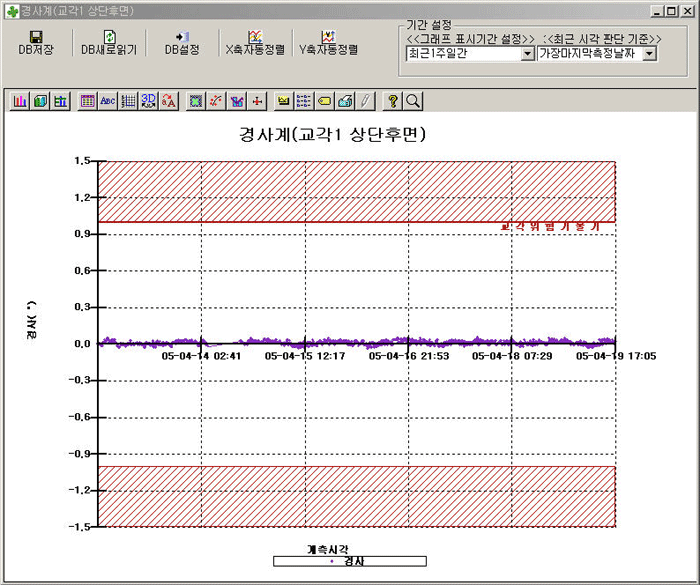The width and height of the screenshot is (700, 585).
Task: Click the data grid table icon
Action: (x=88, y=101)
